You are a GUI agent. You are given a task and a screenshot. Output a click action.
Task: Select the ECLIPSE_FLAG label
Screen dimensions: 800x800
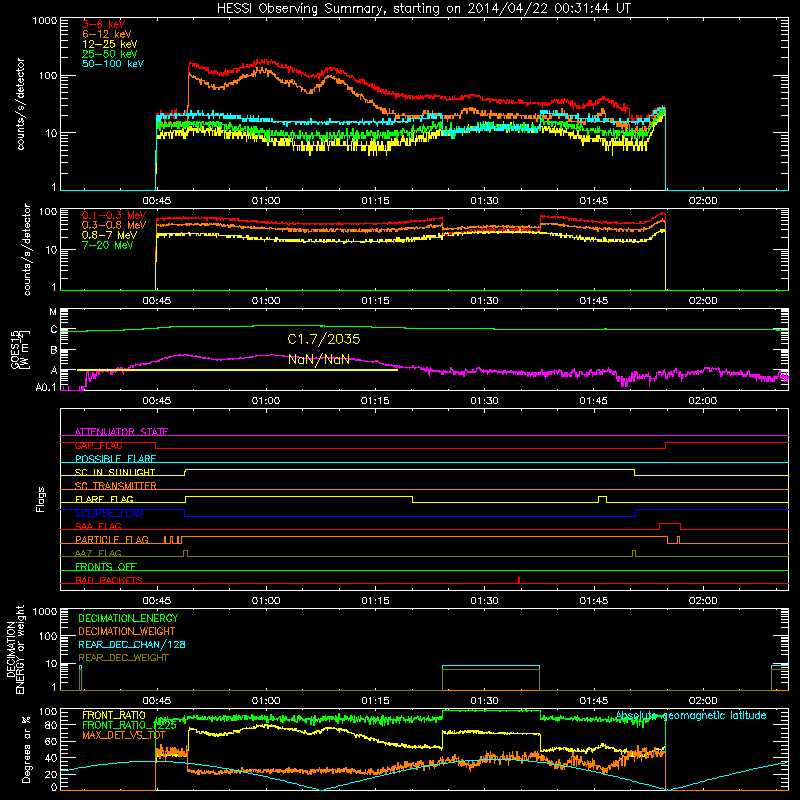[x=109, y=513]
